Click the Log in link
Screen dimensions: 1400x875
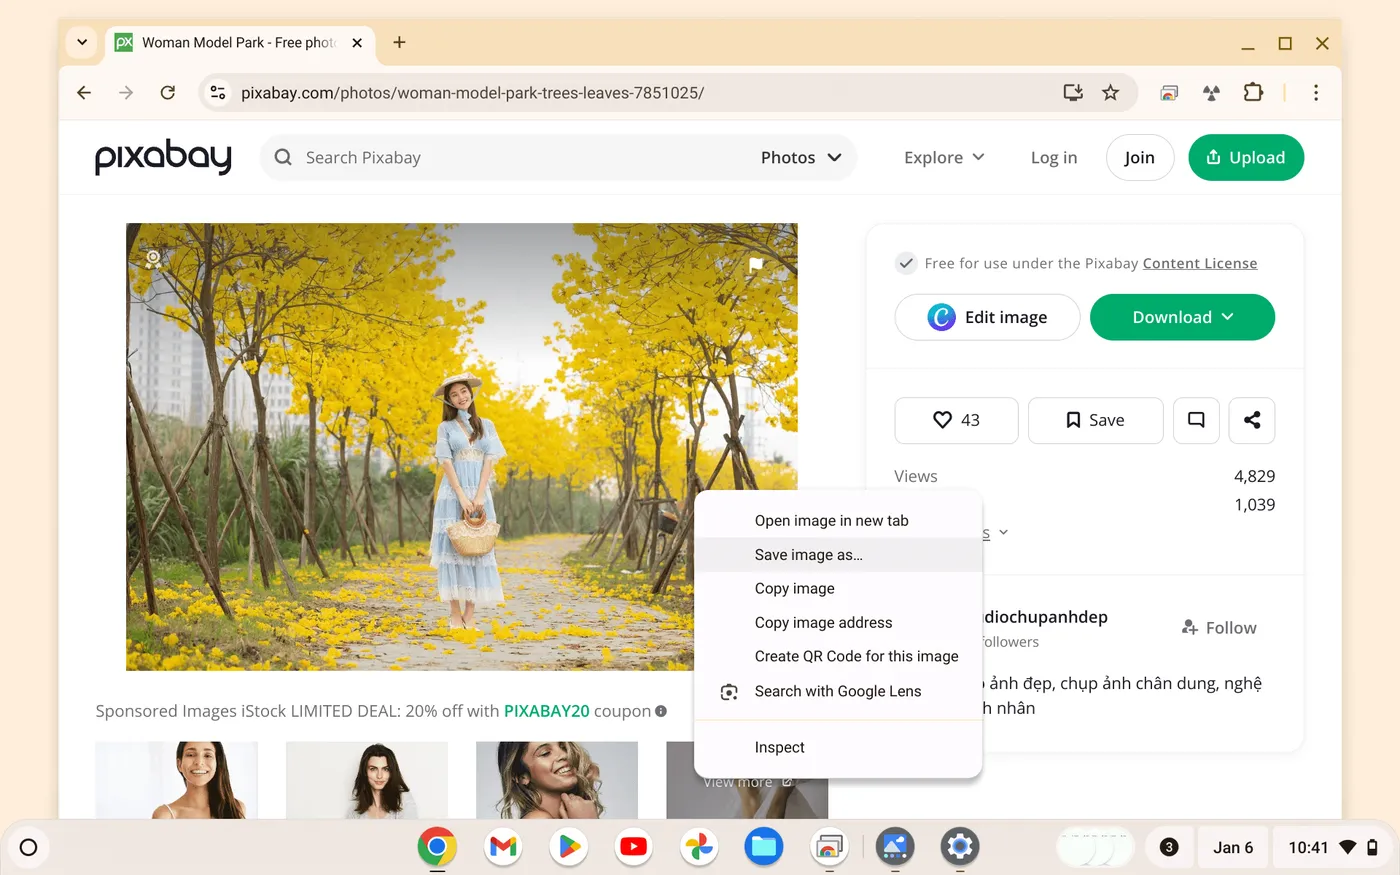click(x=1054, y=157)
